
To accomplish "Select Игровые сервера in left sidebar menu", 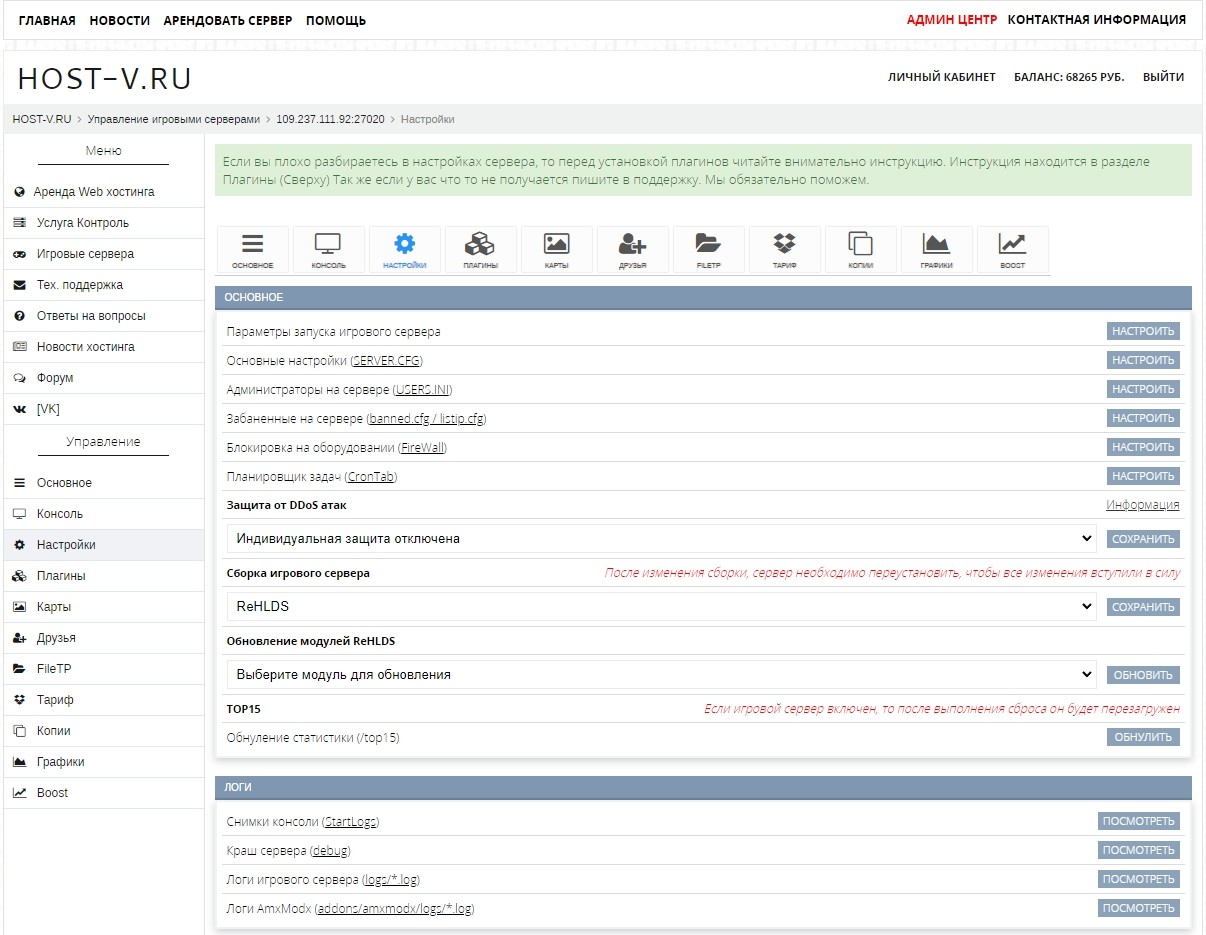I will tap(85, 254).
